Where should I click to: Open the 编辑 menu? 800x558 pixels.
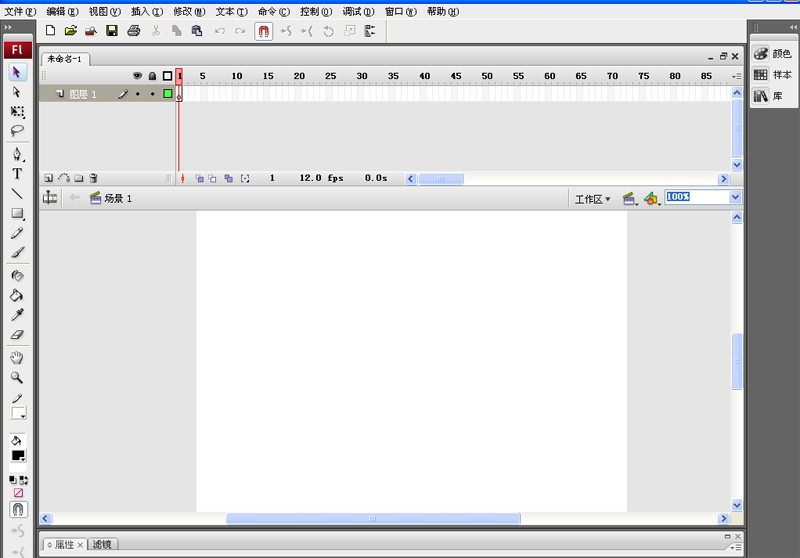coord(63,12)
